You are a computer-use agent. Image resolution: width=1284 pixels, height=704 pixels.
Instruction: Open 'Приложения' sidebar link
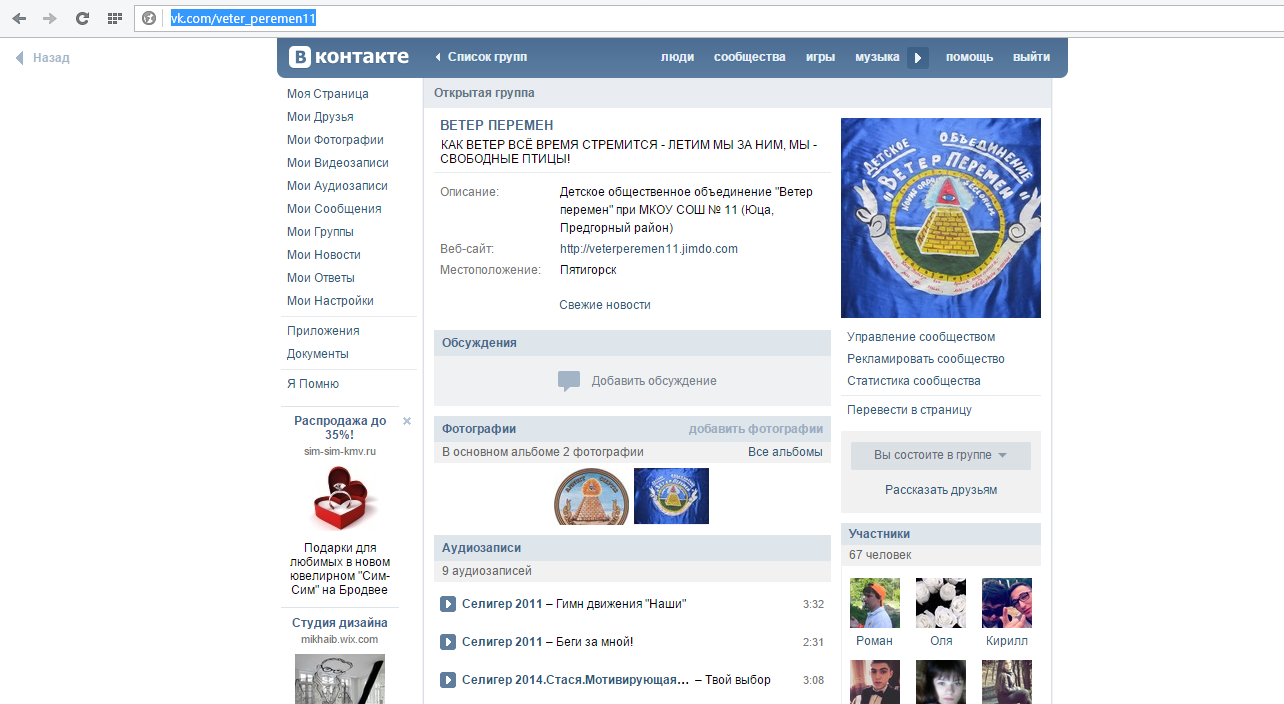[x=323, y=331]
